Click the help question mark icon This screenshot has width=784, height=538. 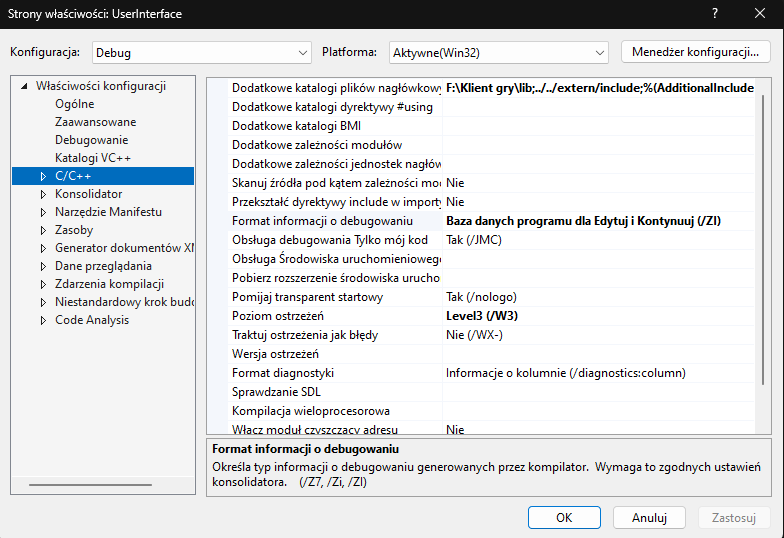click(x=714, y=13)
